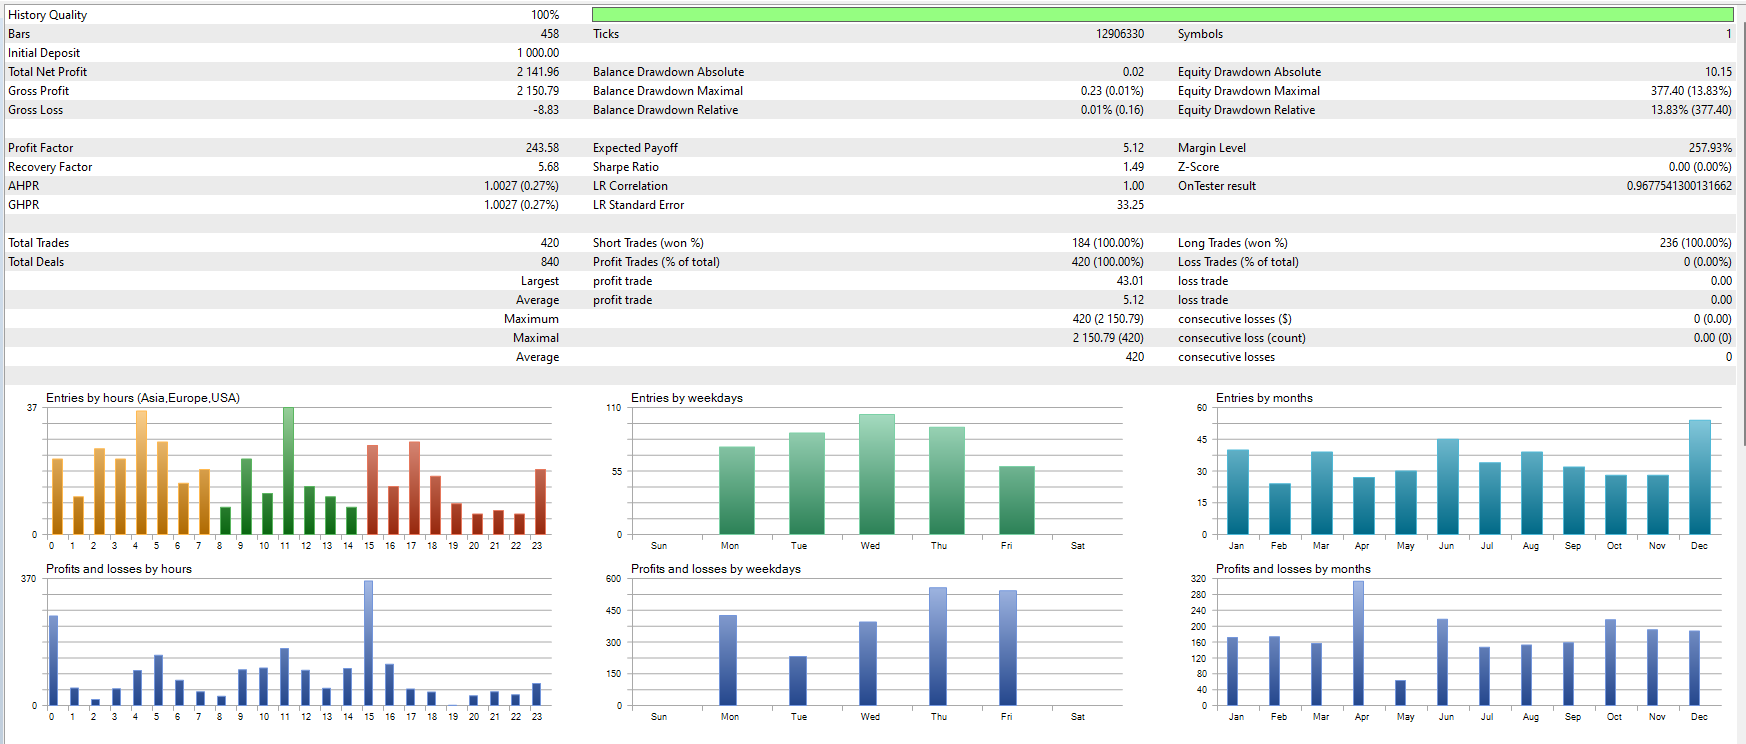The image size is (1746, 744).
Task: Click the 'Entries by months' chart title
Action: pos(1264,398)
